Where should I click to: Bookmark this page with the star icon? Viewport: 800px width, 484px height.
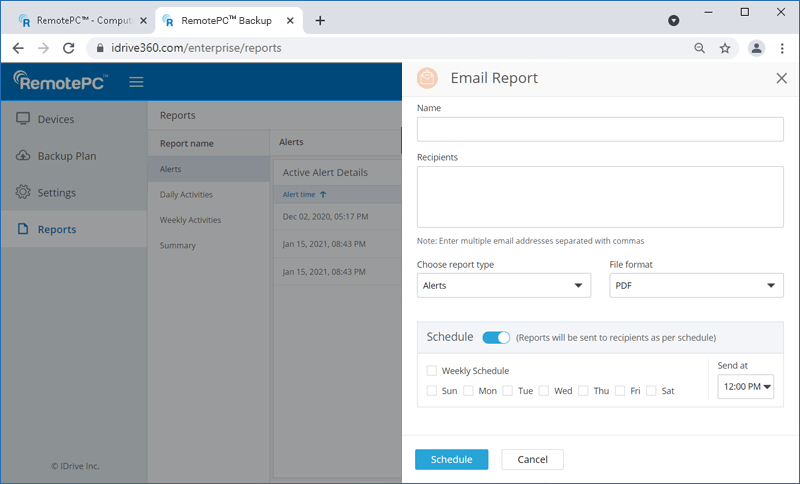coord(725,48)
